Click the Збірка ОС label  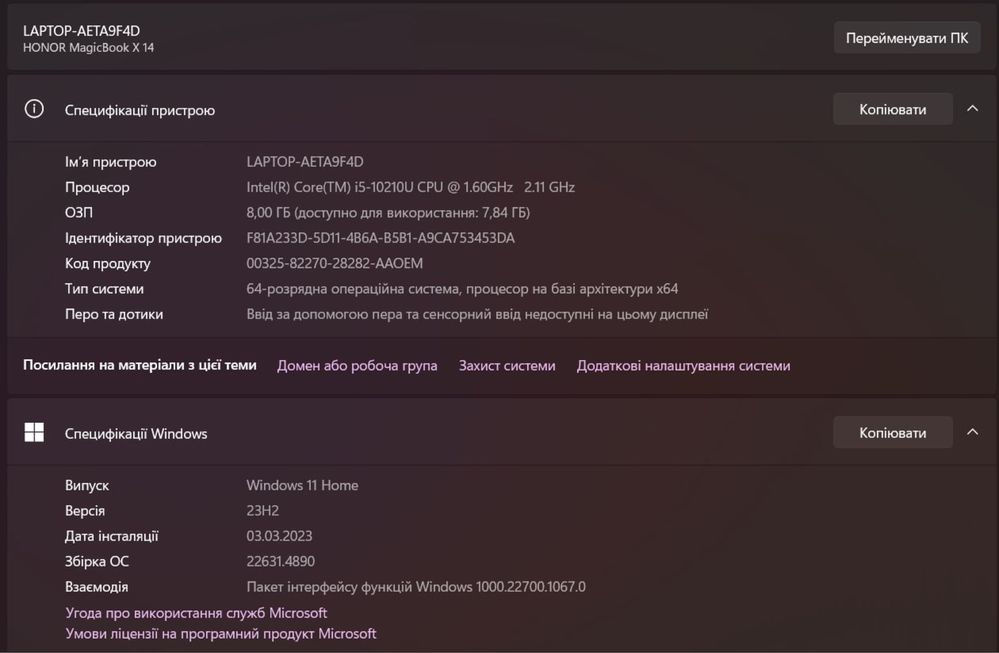97,562
